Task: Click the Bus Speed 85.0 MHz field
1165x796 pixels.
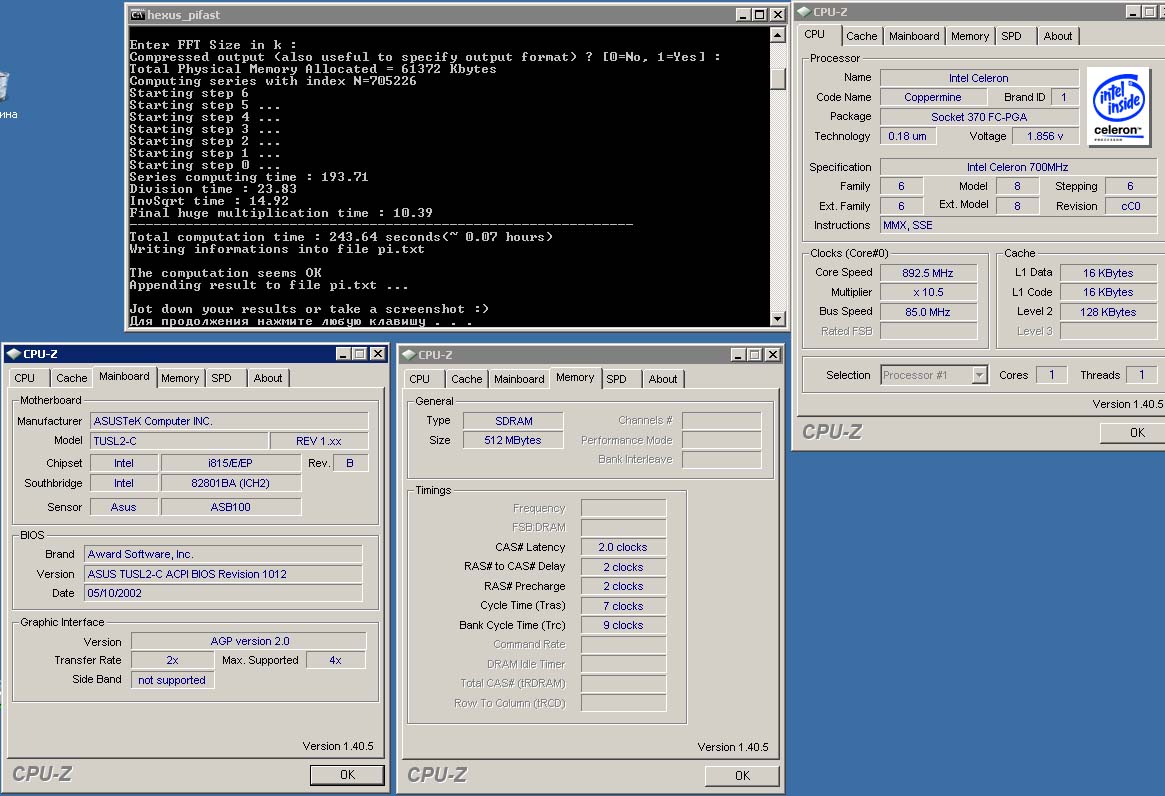Action: [x=928, y=312]
